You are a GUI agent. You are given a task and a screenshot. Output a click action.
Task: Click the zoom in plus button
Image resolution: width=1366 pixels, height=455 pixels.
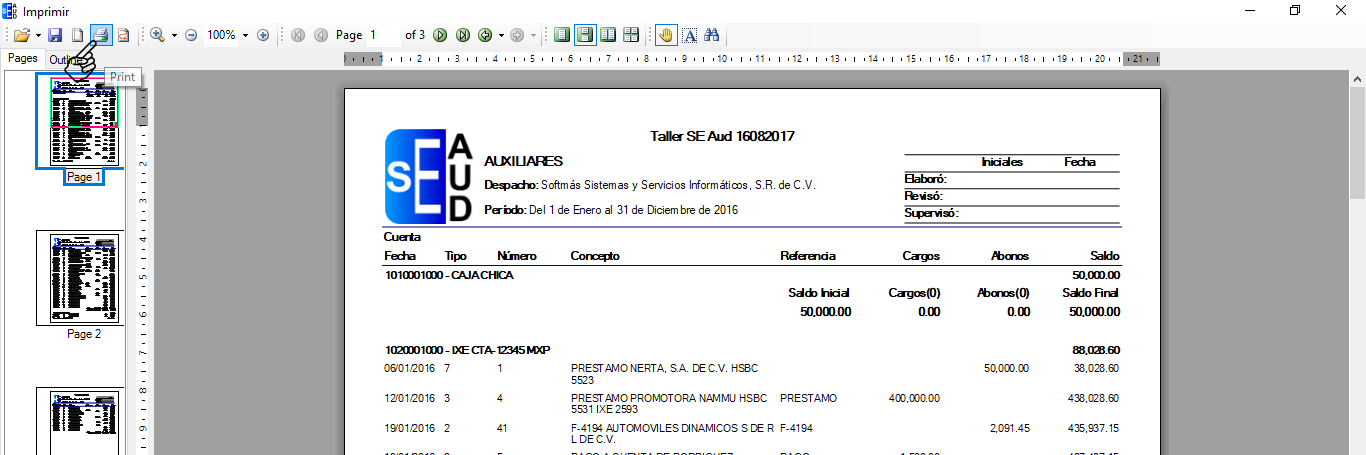pyautogui.click(x=263, y=35)
